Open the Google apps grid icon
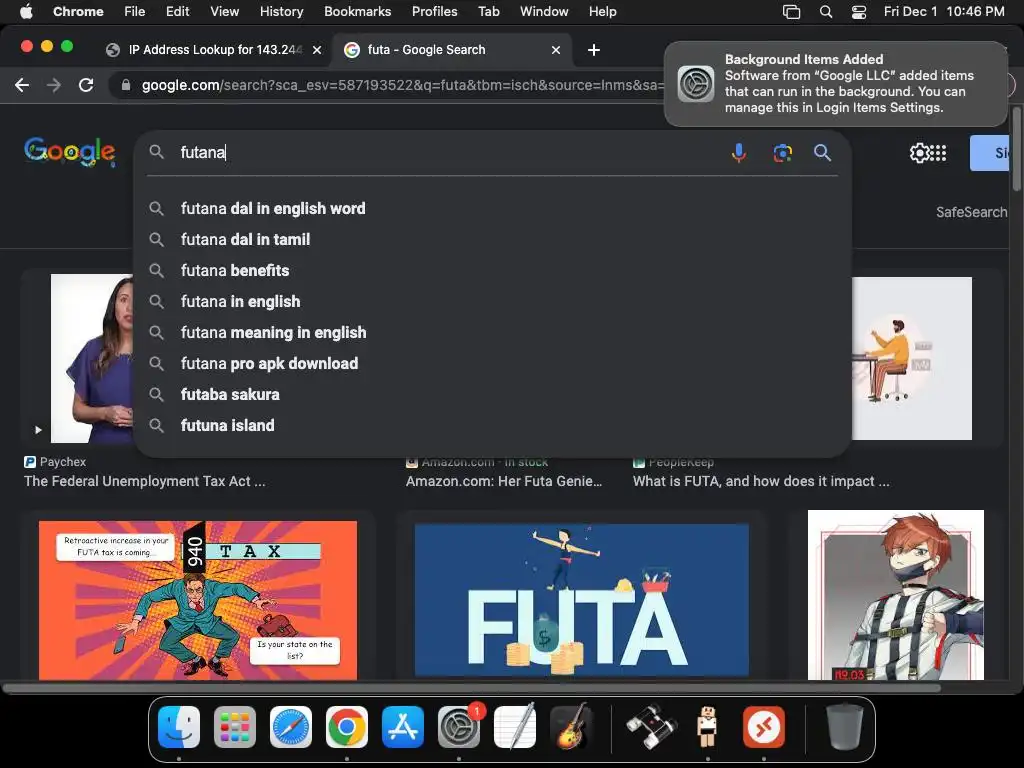This screenshot has height=768, width=1024. click(938, 153)
